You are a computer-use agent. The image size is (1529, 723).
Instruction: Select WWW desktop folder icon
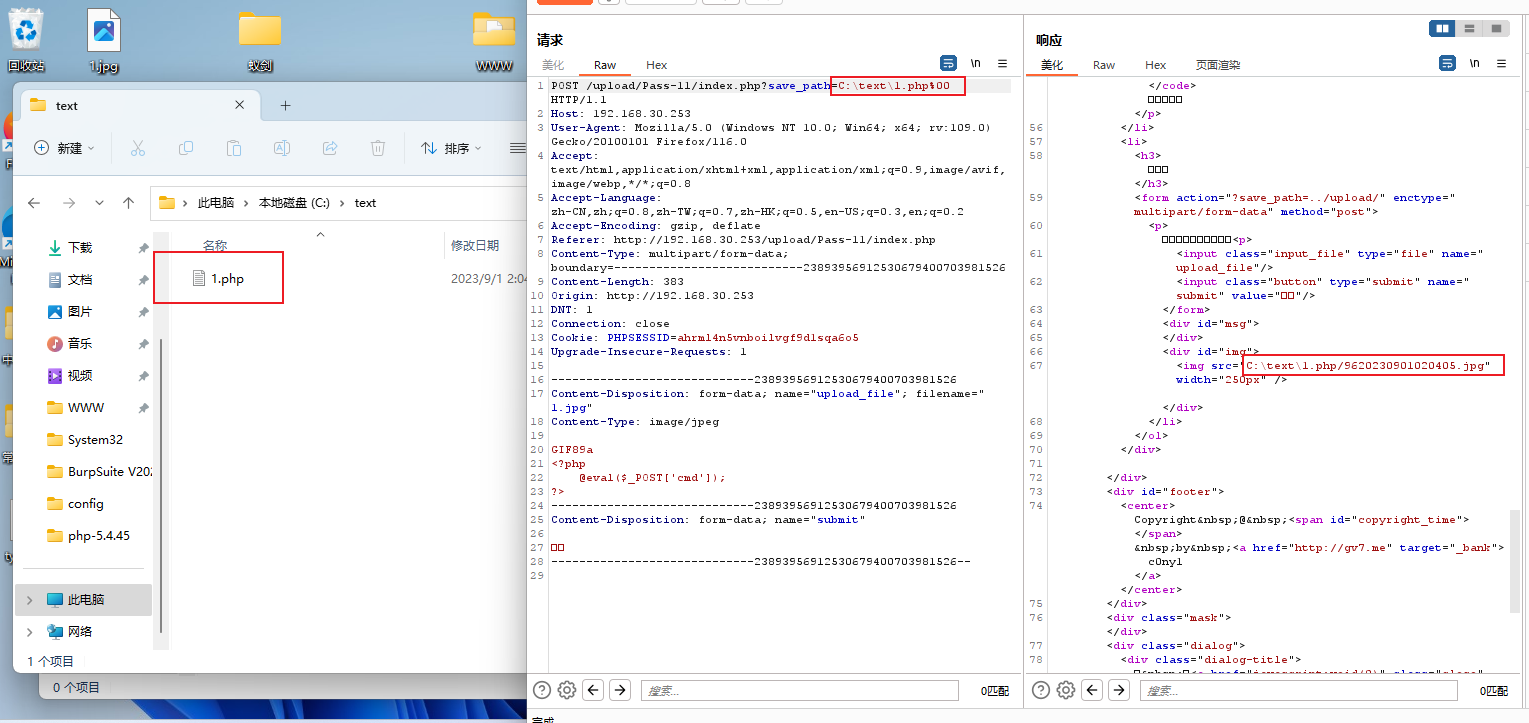point(494,41)
